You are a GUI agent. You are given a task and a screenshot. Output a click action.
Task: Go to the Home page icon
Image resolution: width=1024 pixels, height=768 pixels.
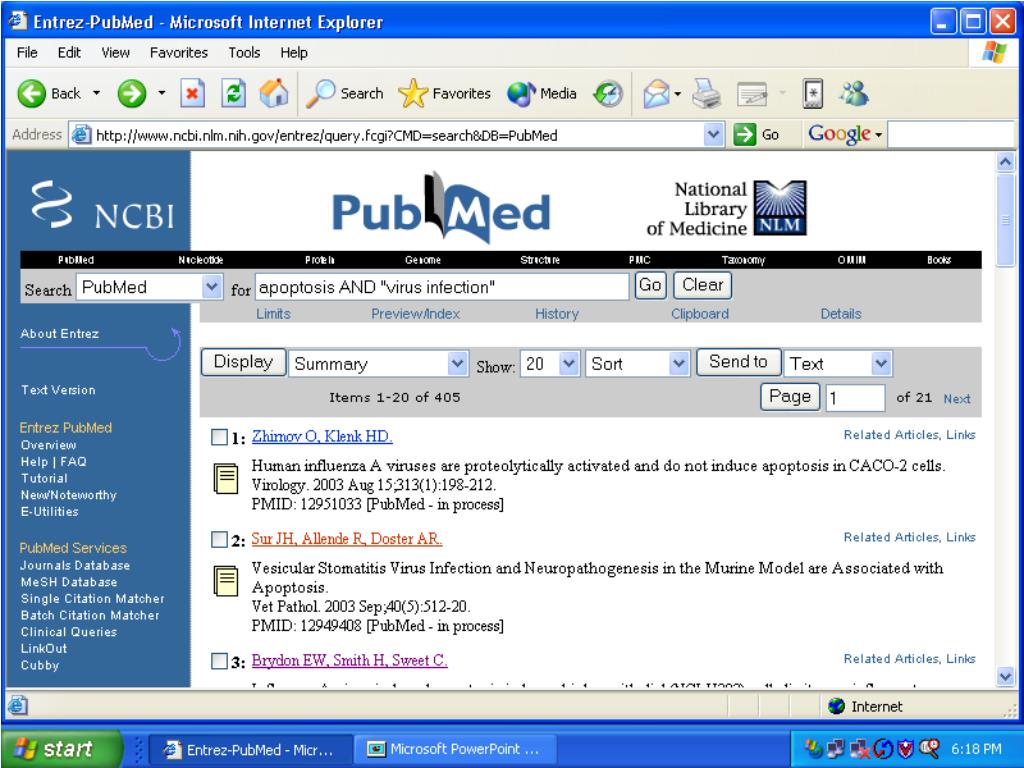tap(274, 93)
